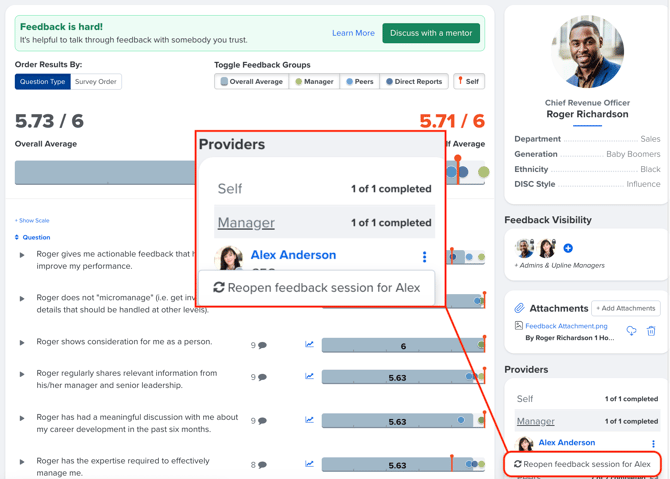
Task: Sort questions using the Question column header
Action: pyautogui.click(x=36, y=238)
